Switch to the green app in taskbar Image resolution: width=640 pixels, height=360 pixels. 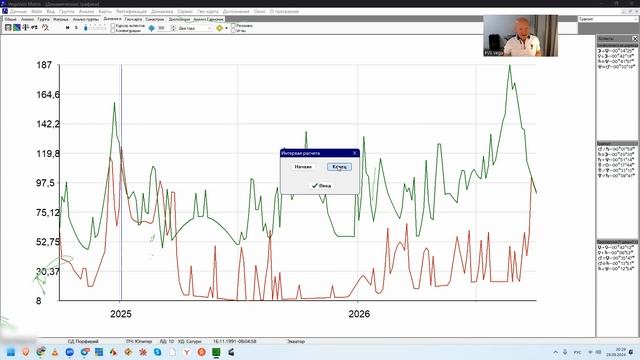(x=216, y=352)
